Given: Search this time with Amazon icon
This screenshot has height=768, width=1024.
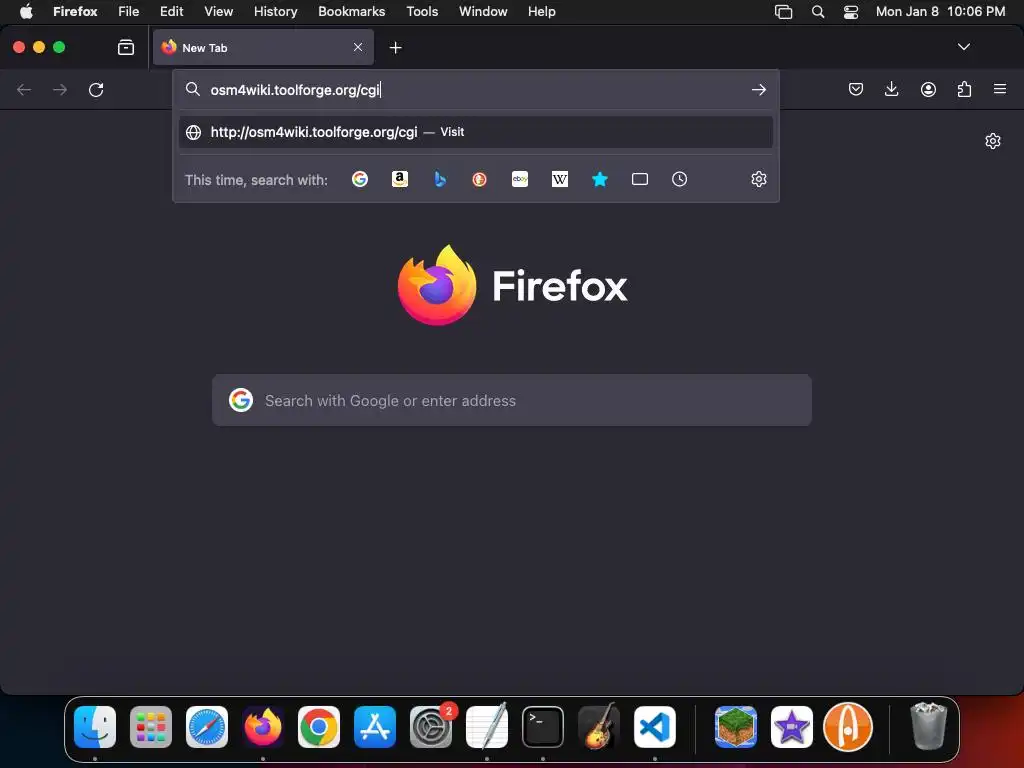Looking at the screenshot, I should point(400,179).
